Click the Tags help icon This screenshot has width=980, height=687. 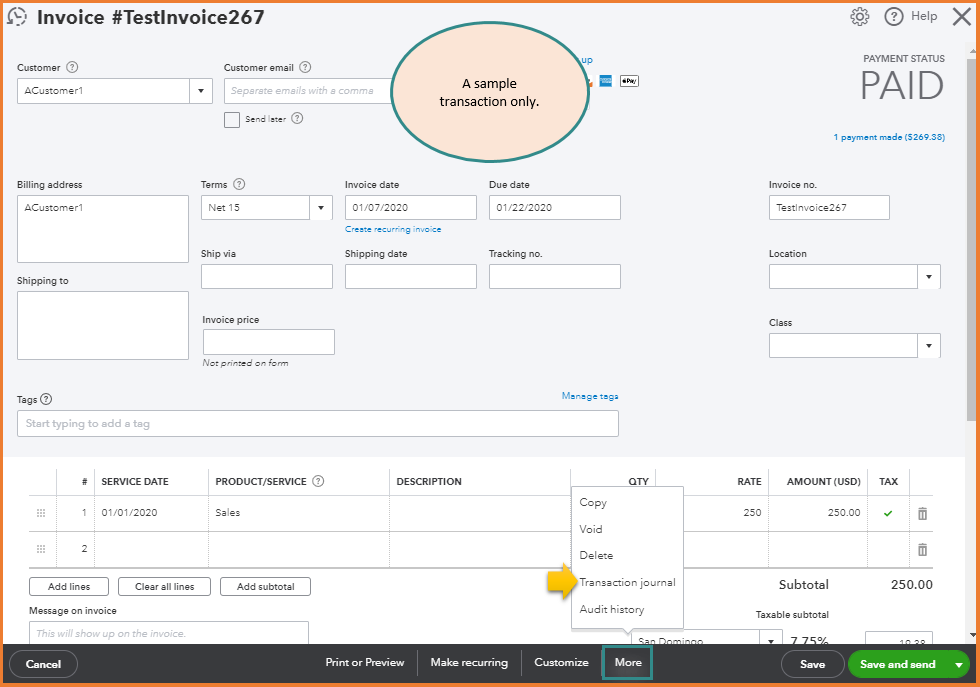pos(46,399)
